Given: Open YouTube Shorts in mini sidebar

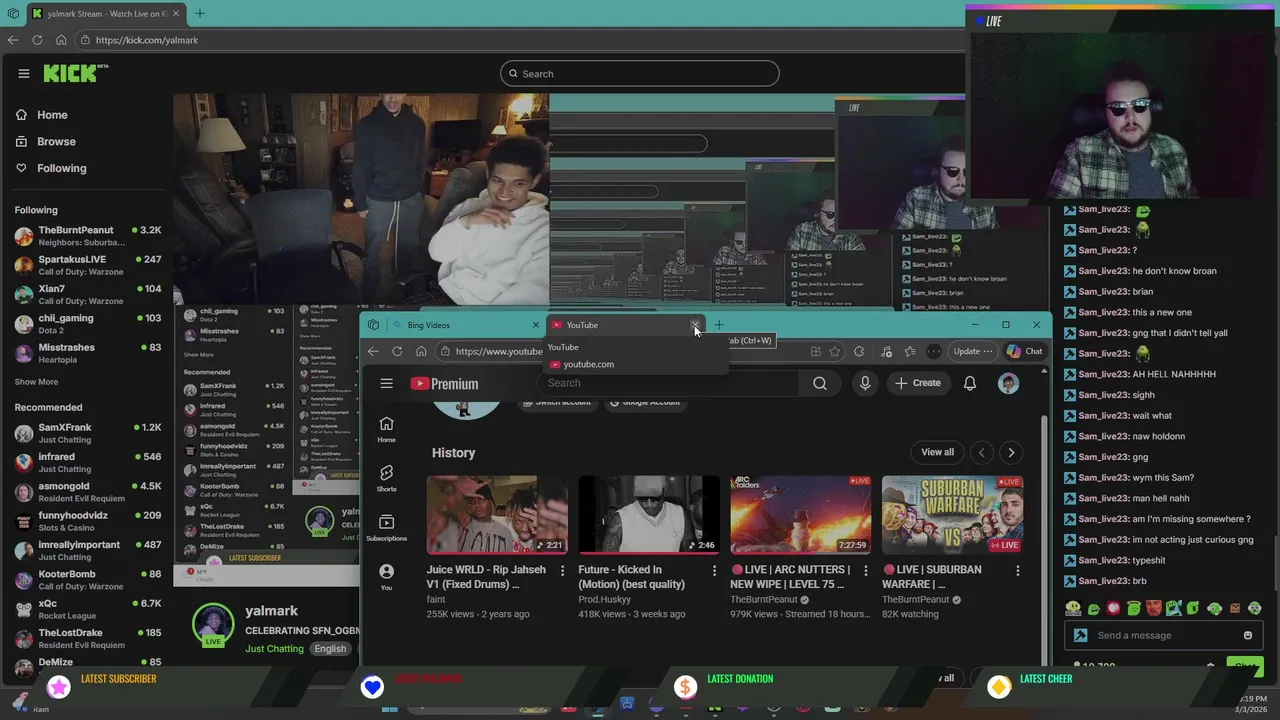Looking at the screenshot, I should [x=386, y=479].
